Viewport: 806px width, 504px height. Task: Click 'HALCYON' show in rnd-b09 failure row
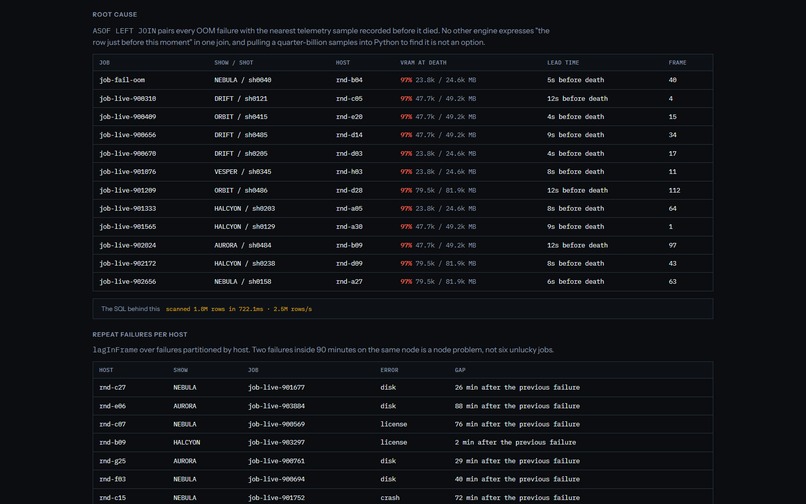[x=187, y=442]
